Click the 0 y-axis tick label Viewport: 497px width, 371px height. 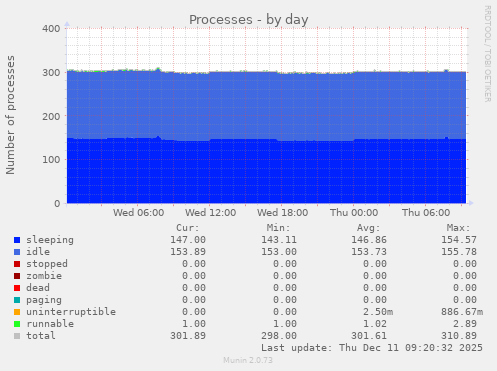pos(57,204)
